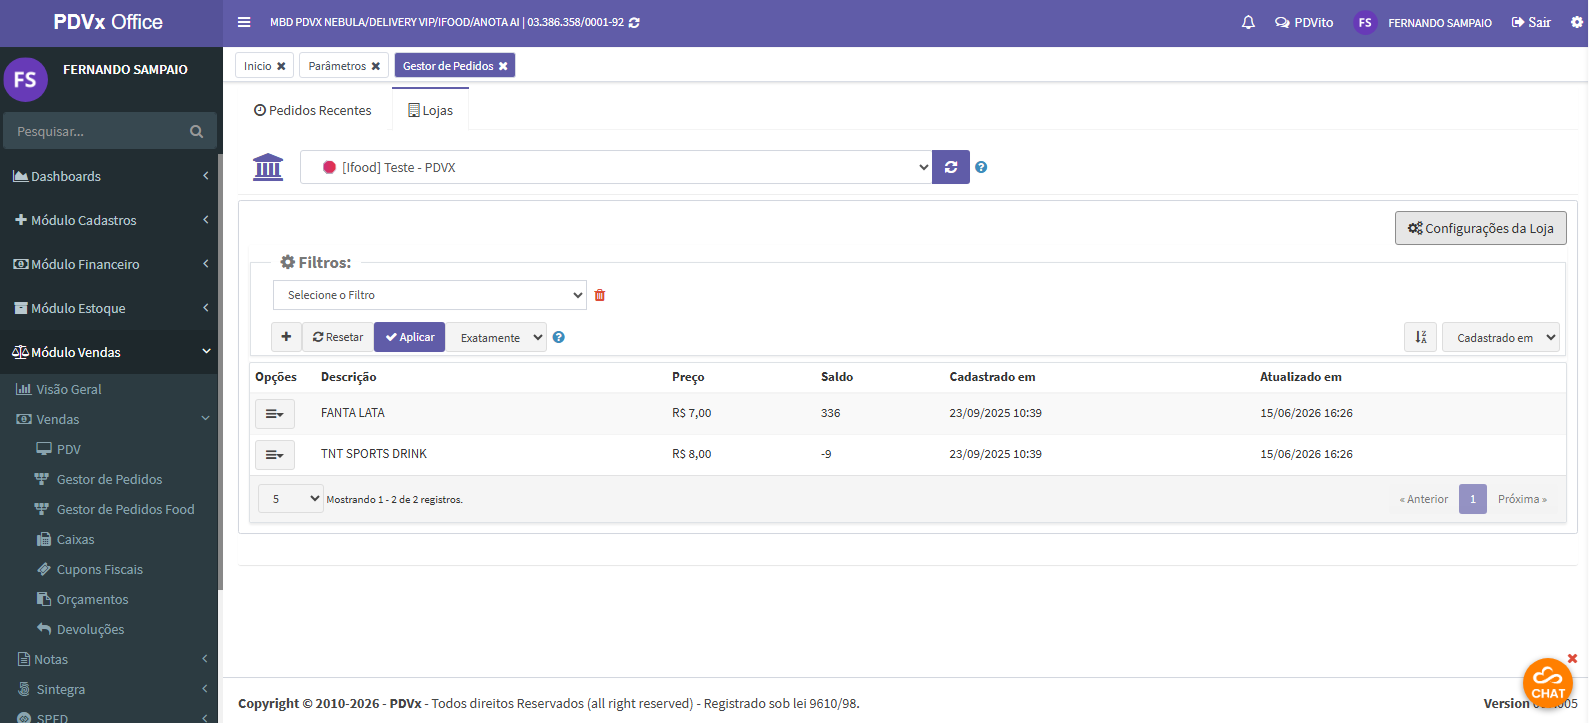Click the purple reload stores button
Screen dimensions: 1589x724
951,167
